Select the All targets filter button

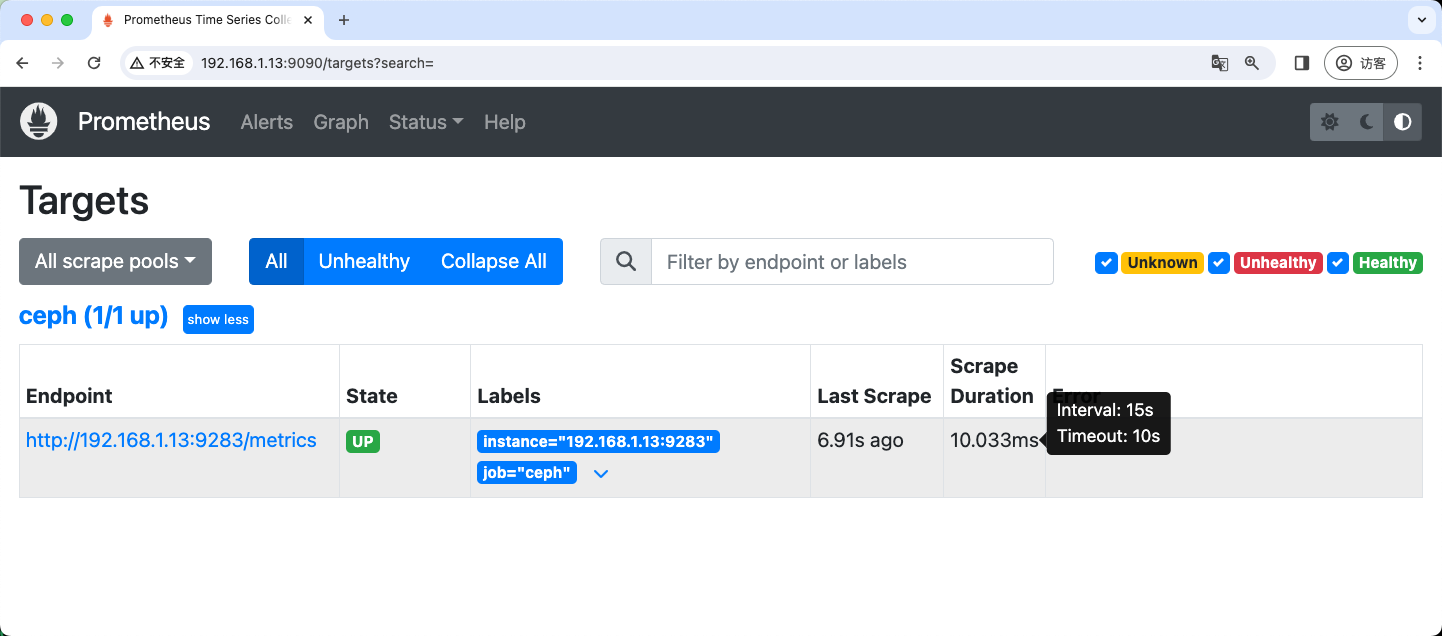click(x=276, y=261)
